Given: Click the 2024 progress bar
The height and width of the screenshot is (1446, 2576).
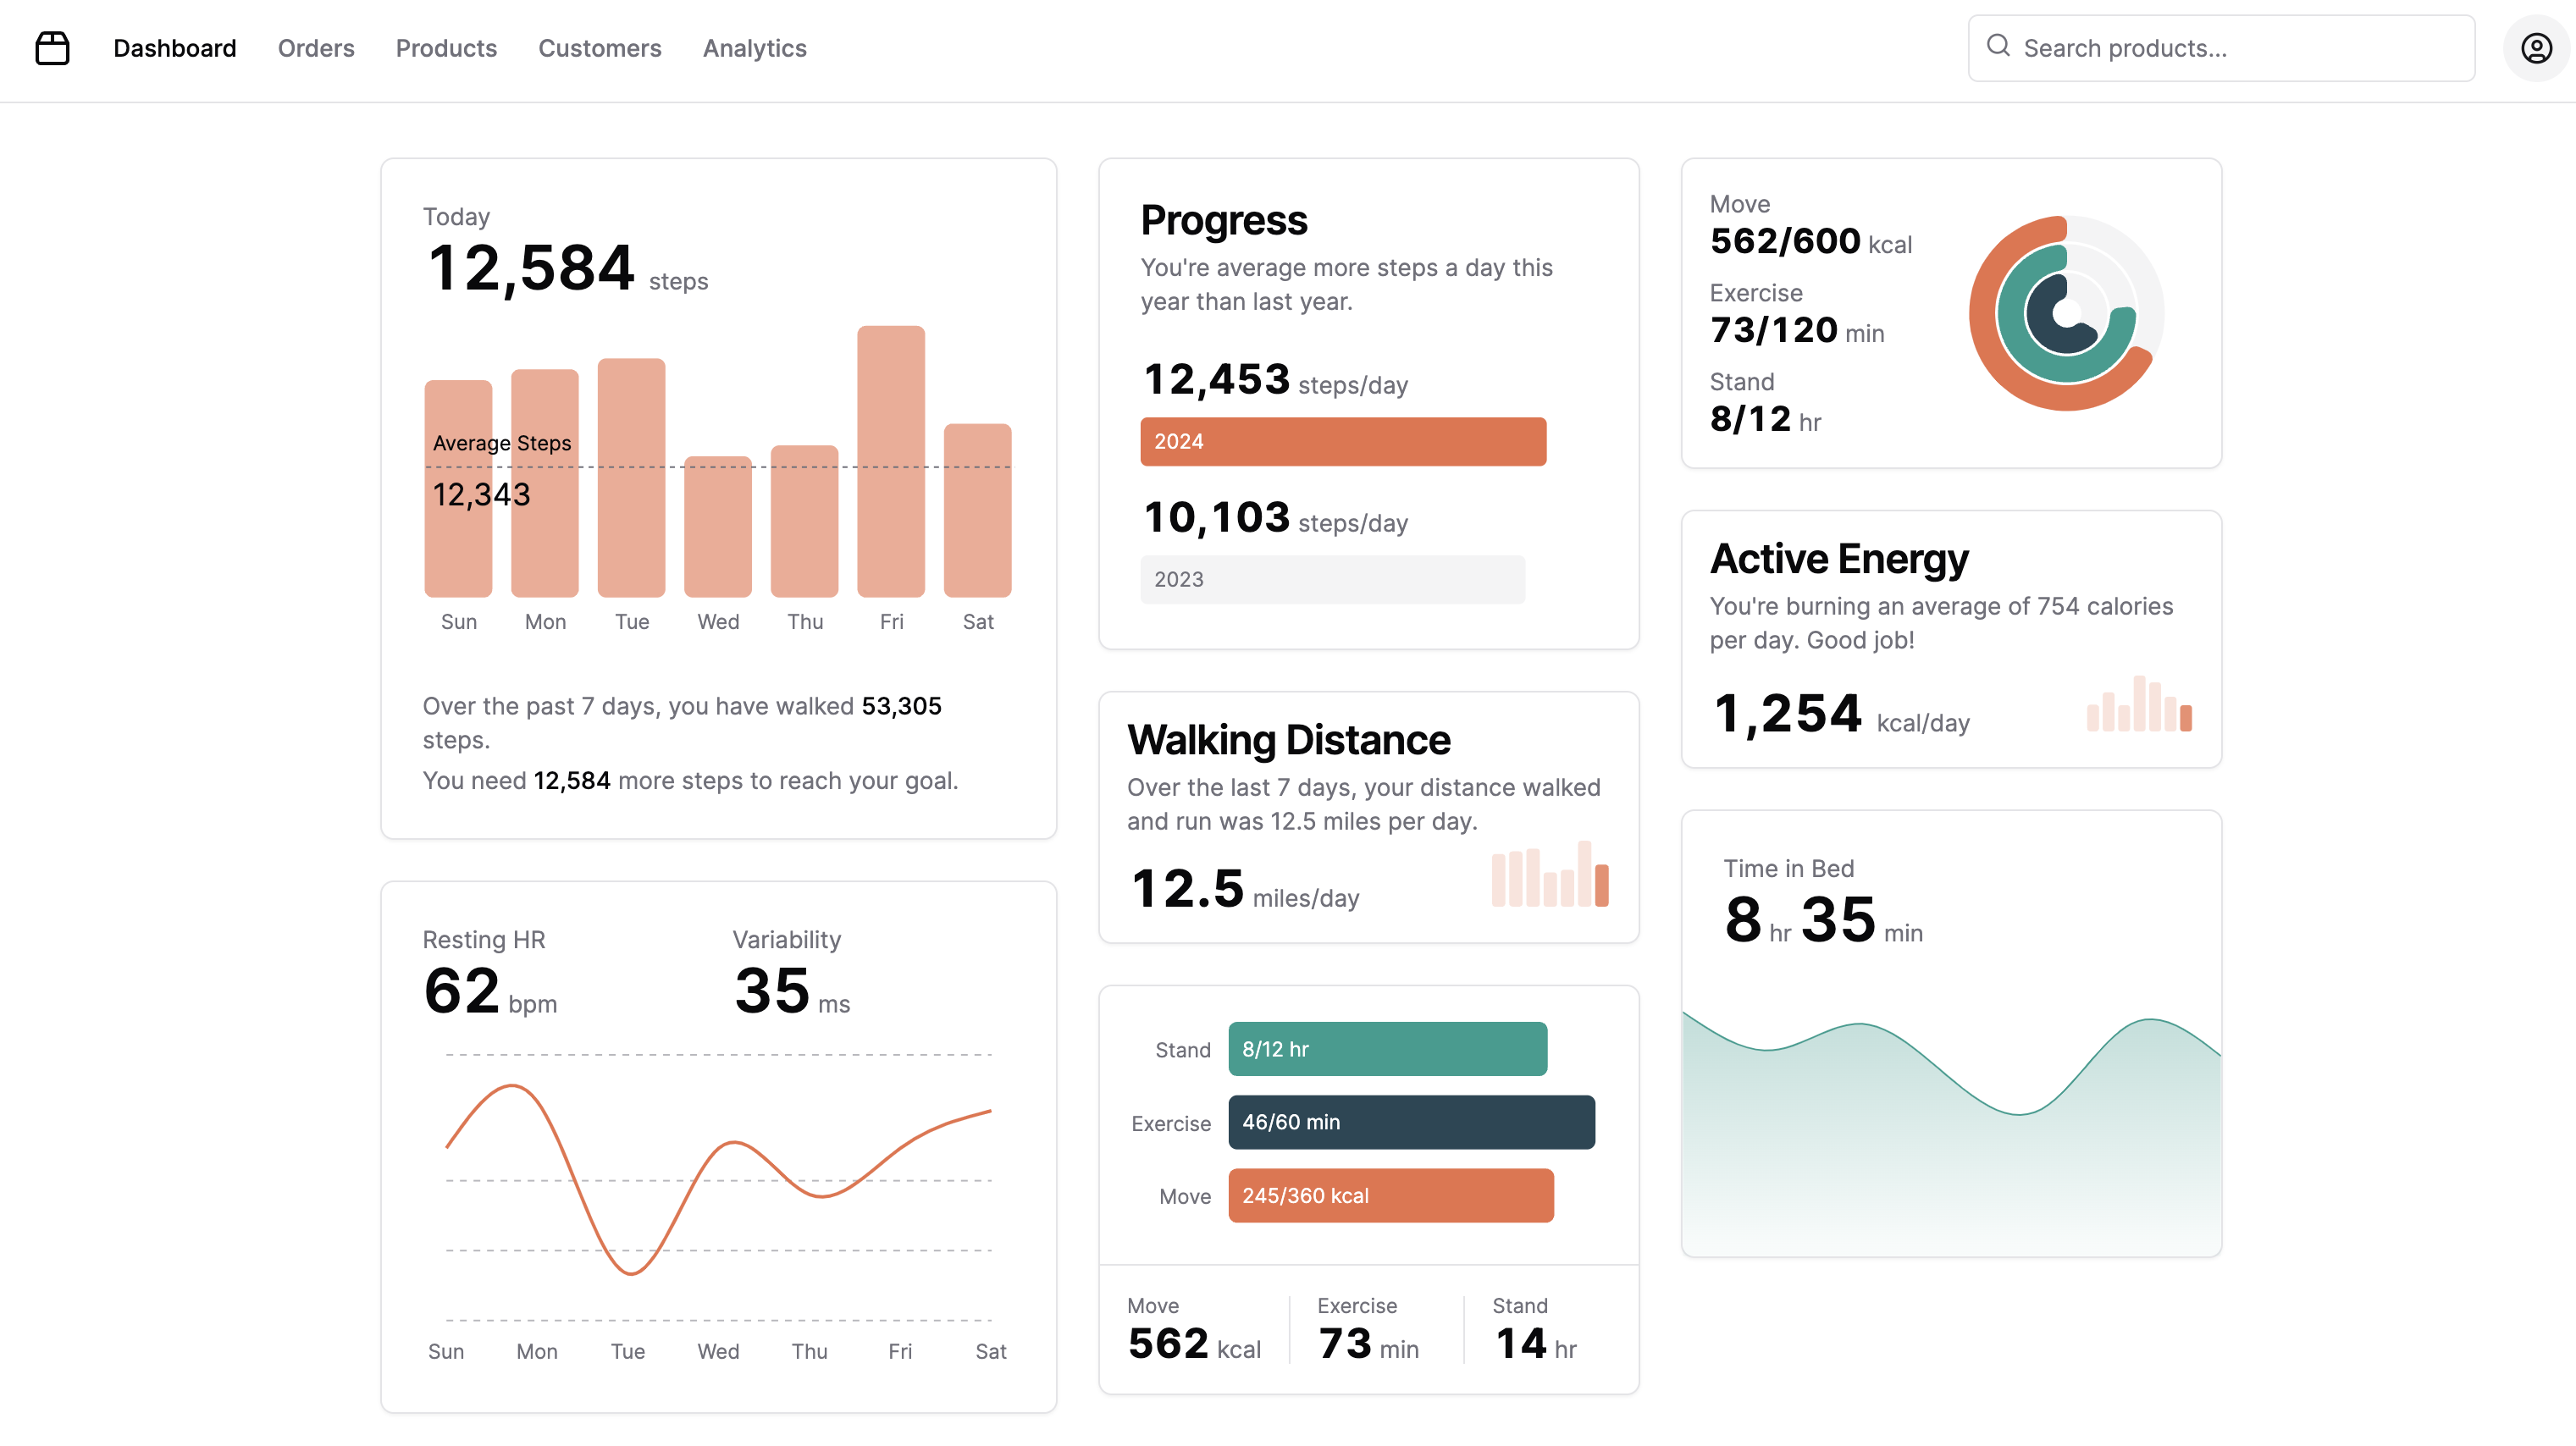Looking at the screenshot, I should [1342, 441].
